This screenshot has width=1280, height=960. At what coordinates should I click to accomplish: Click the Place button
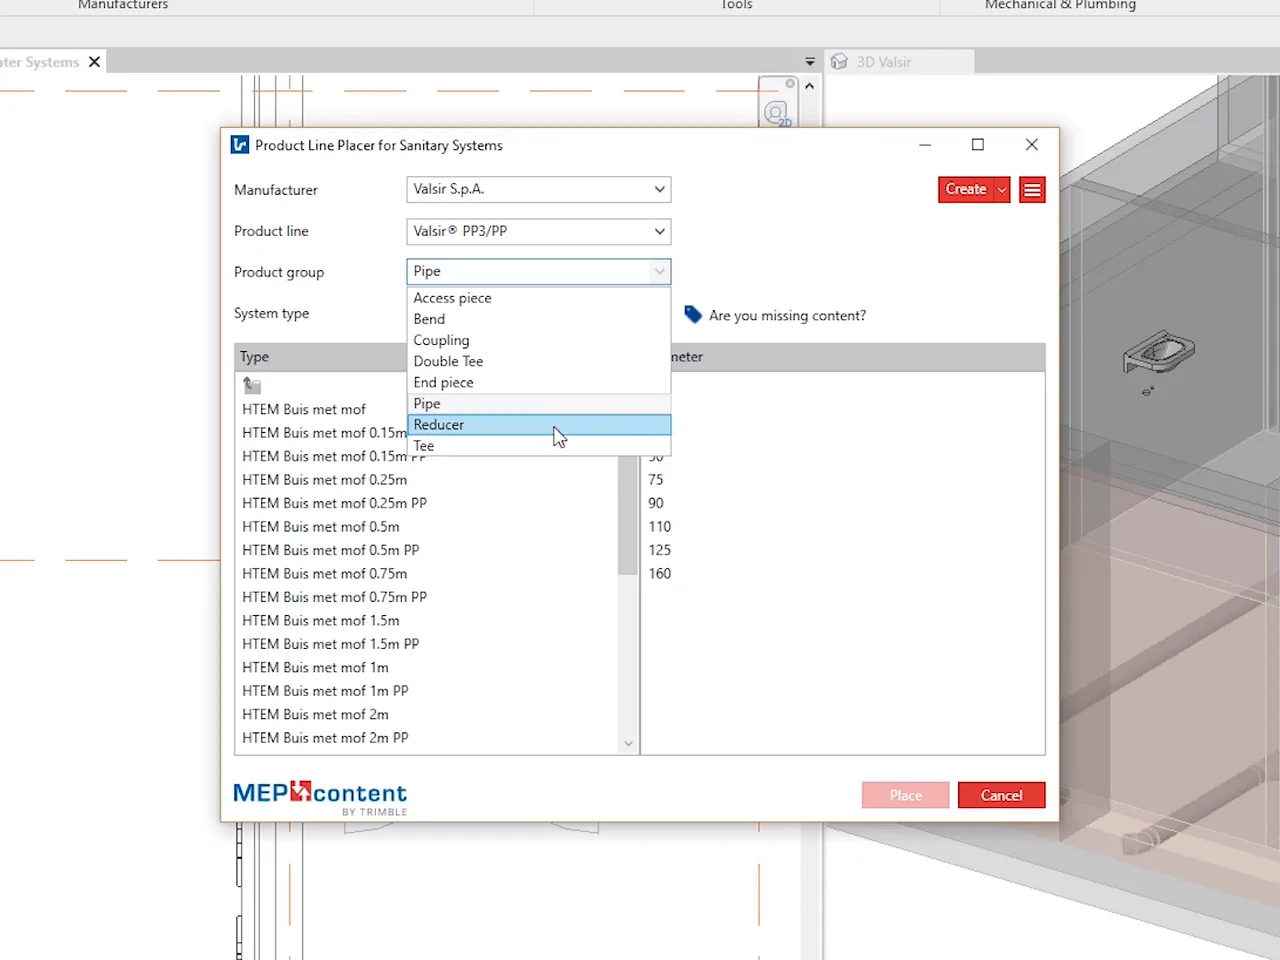[905, 795]
